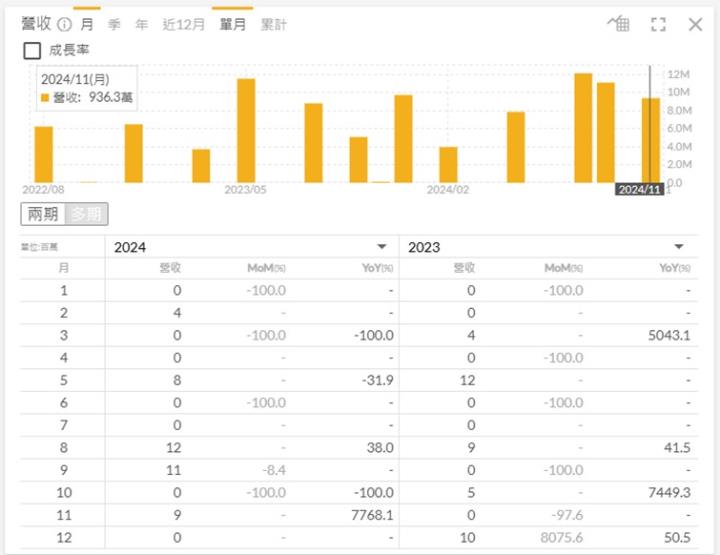Select the 近12月 tab
The width and height of the screenshot is (720, 555).
pos(183,25)
